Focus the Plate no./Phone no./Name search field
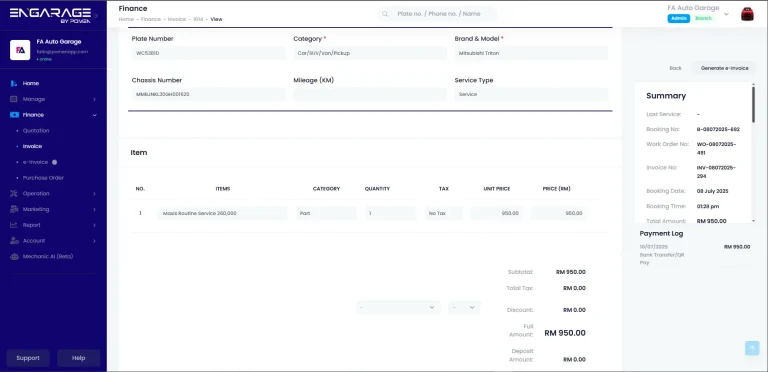The height and width of the screenshot is (372, 768). coord(438,14)
